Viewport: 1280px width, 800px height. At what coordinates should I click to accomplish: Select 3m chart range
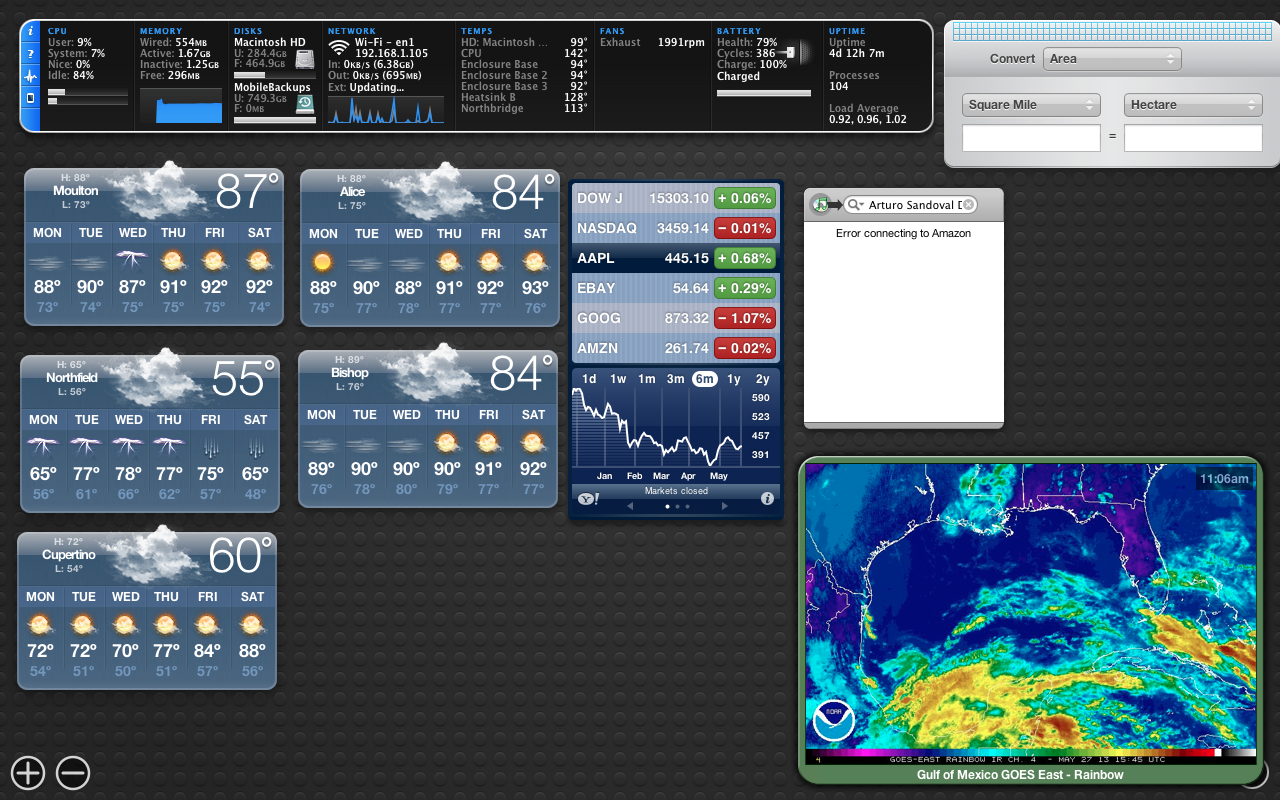pos(676,379)
